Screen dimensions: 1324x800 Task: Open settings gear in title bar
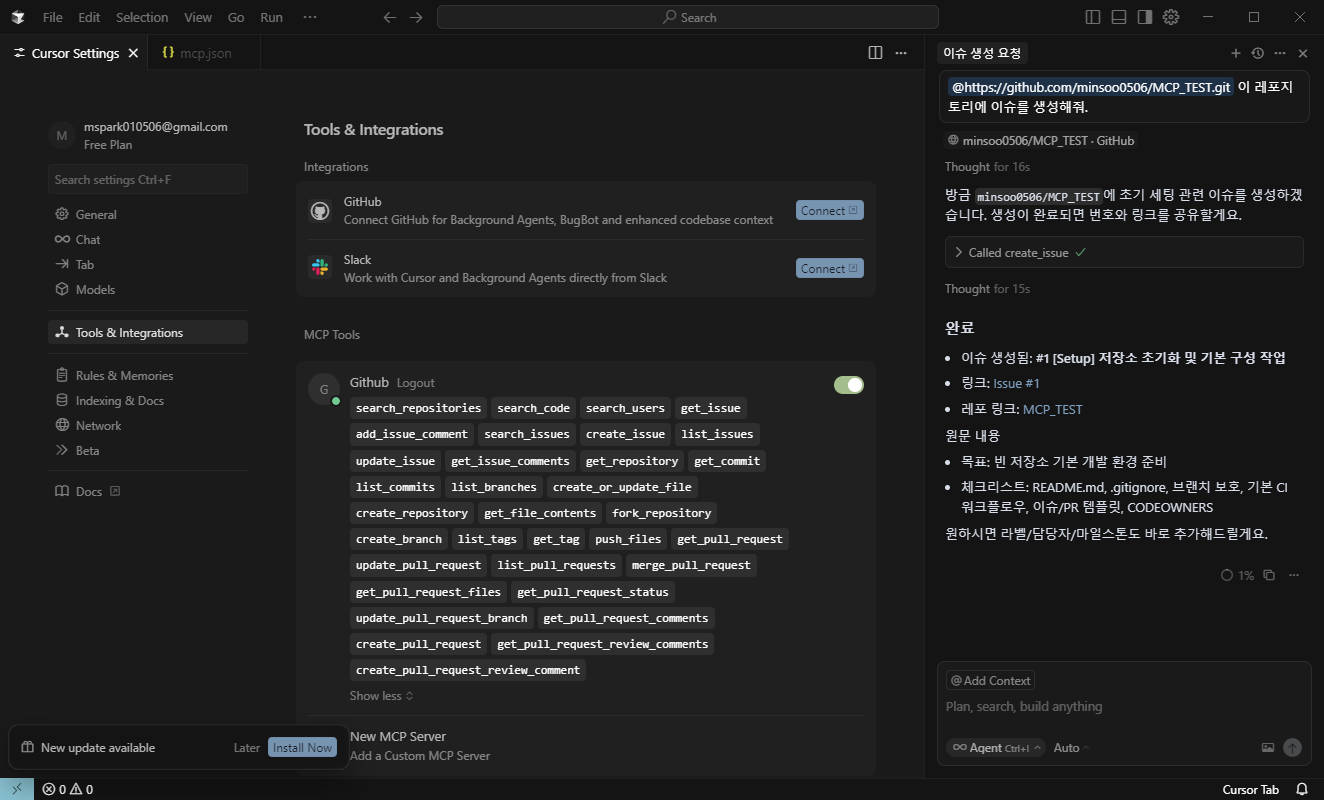point(1171,17)
